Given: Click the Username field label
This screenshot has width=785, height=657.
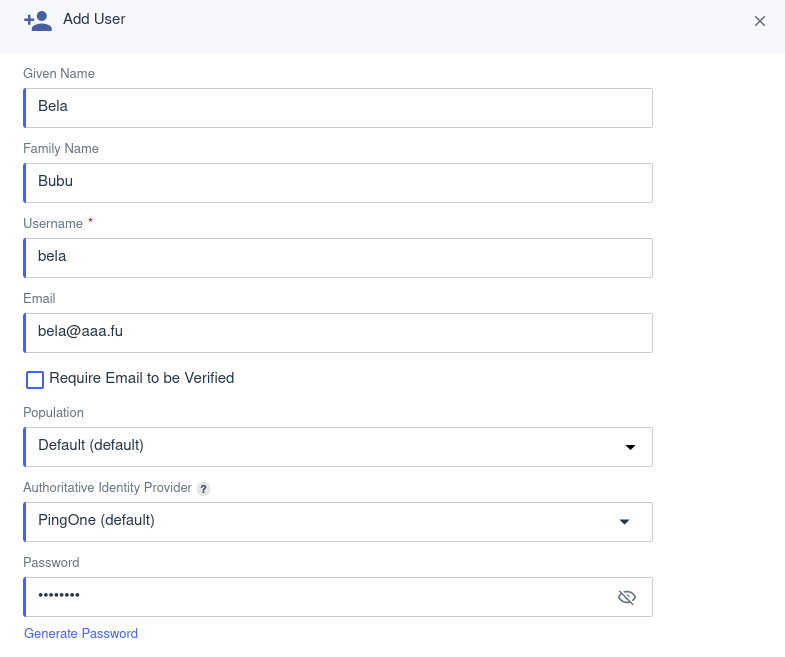Looking at the screenshot, I should [x=53, y=224].
